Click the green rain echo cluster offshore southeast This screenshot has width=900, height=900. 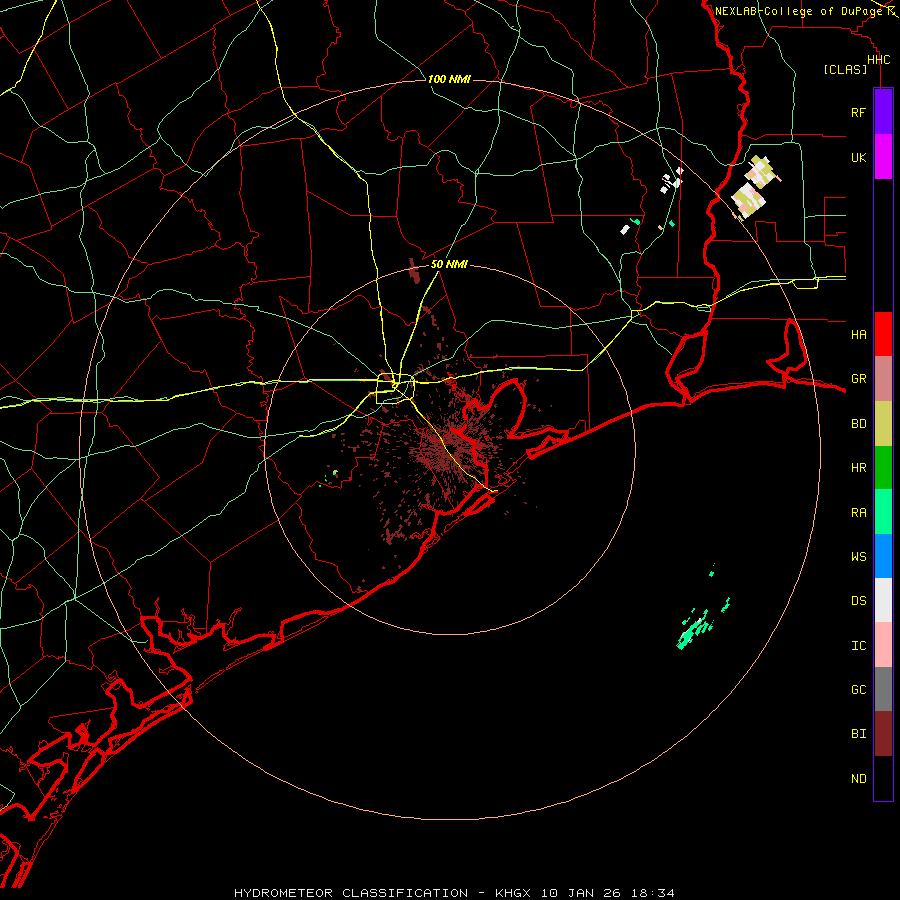point(695,631)
